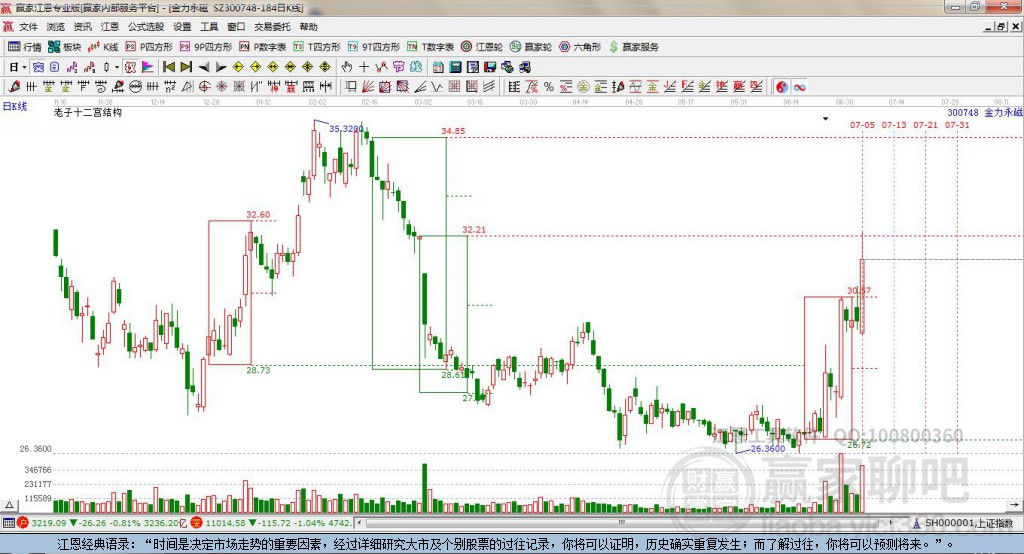Click the black left arrow icon
This screenshot has height=554, width=1024.
(x=204, y=67)
